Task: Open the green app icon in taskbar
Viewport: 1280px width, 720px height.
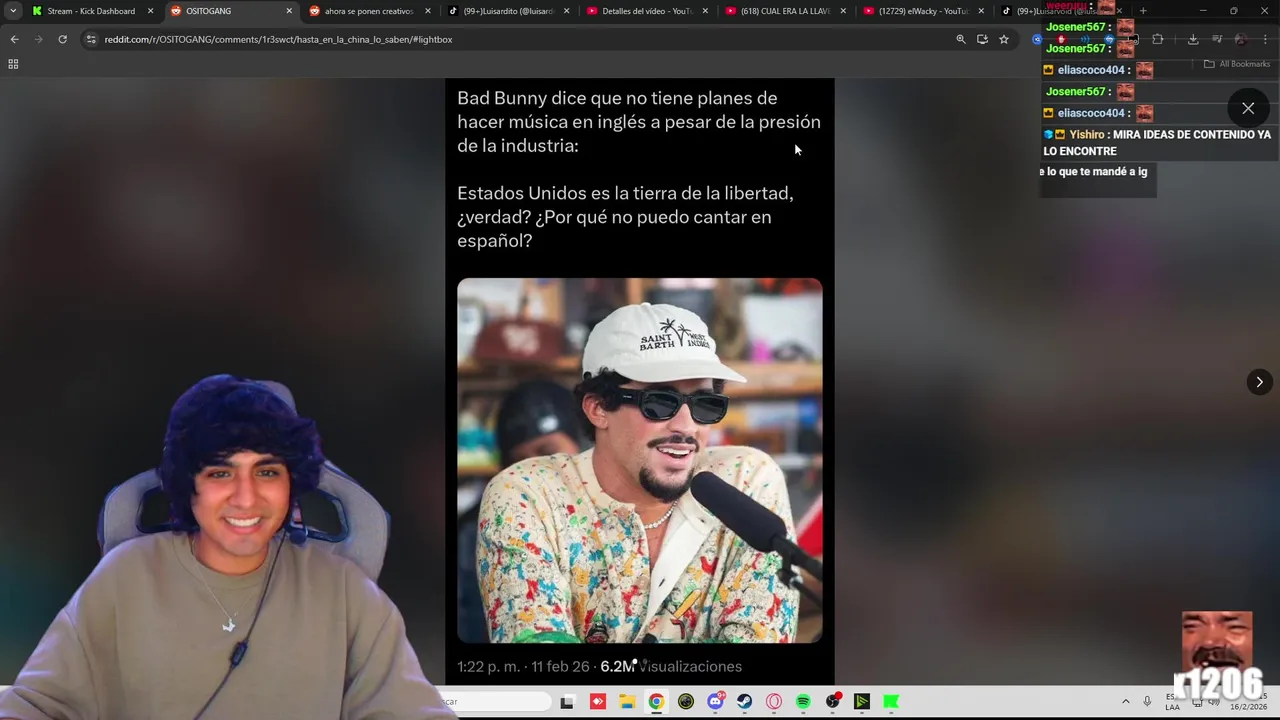Action: point(891,702)
